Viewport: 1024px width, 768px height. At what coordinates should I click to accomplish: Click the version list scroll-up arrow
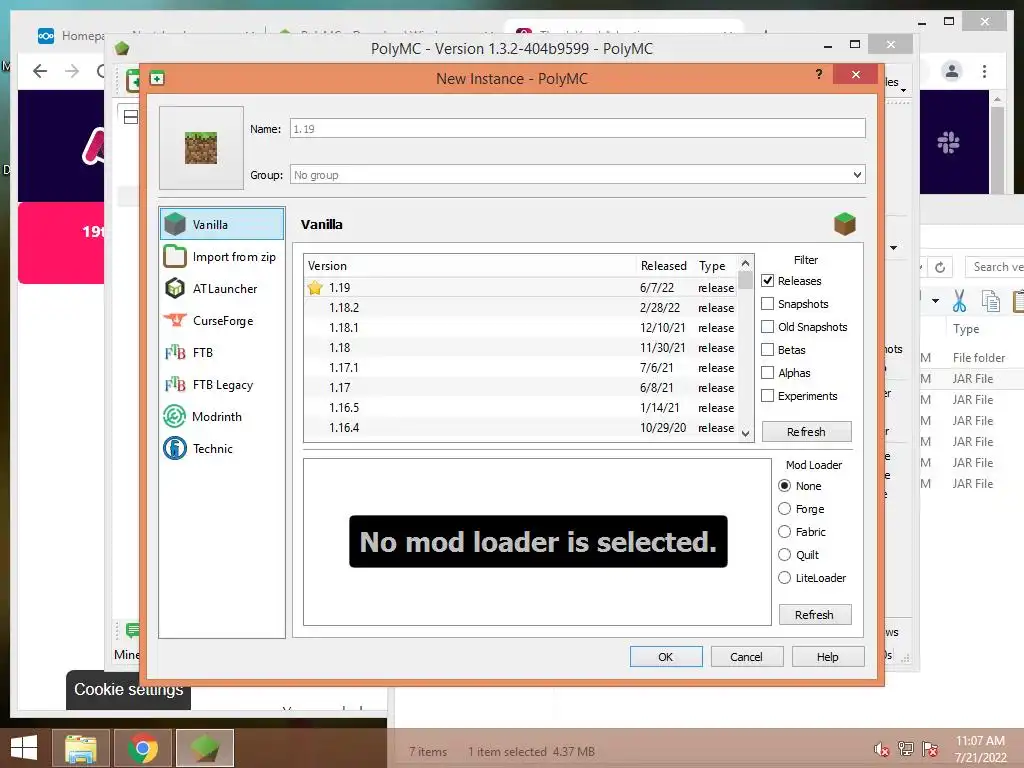[746, 263]
